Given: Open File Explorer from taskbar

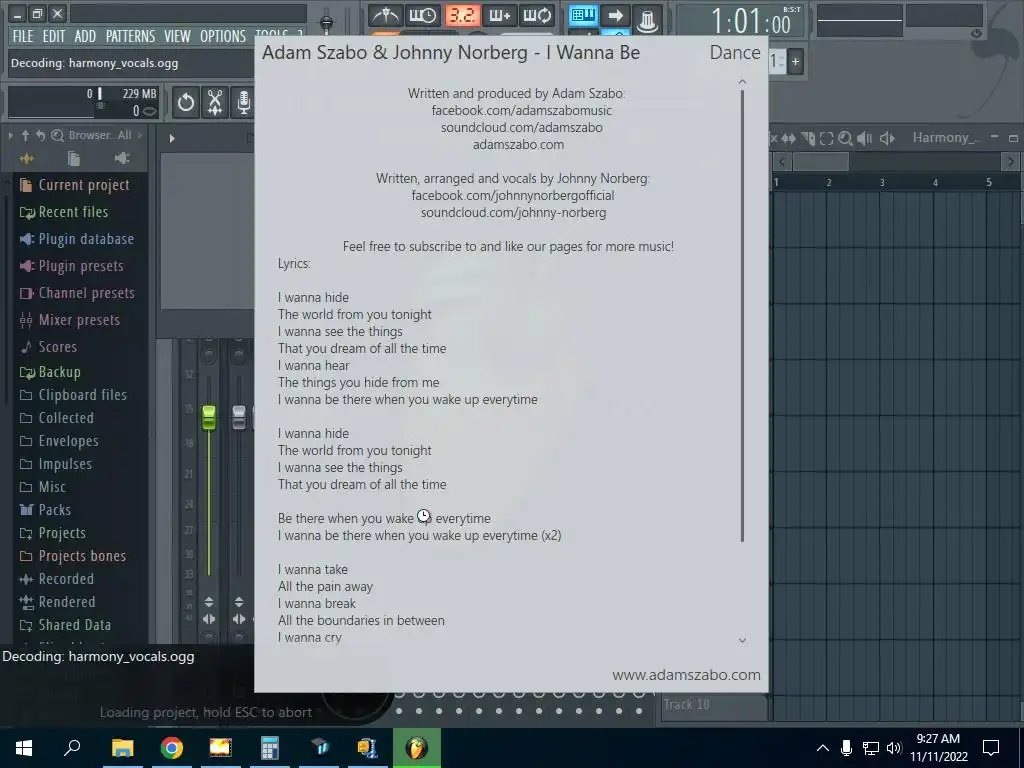Looking at the screenshot, I should (x=122, y=748).
